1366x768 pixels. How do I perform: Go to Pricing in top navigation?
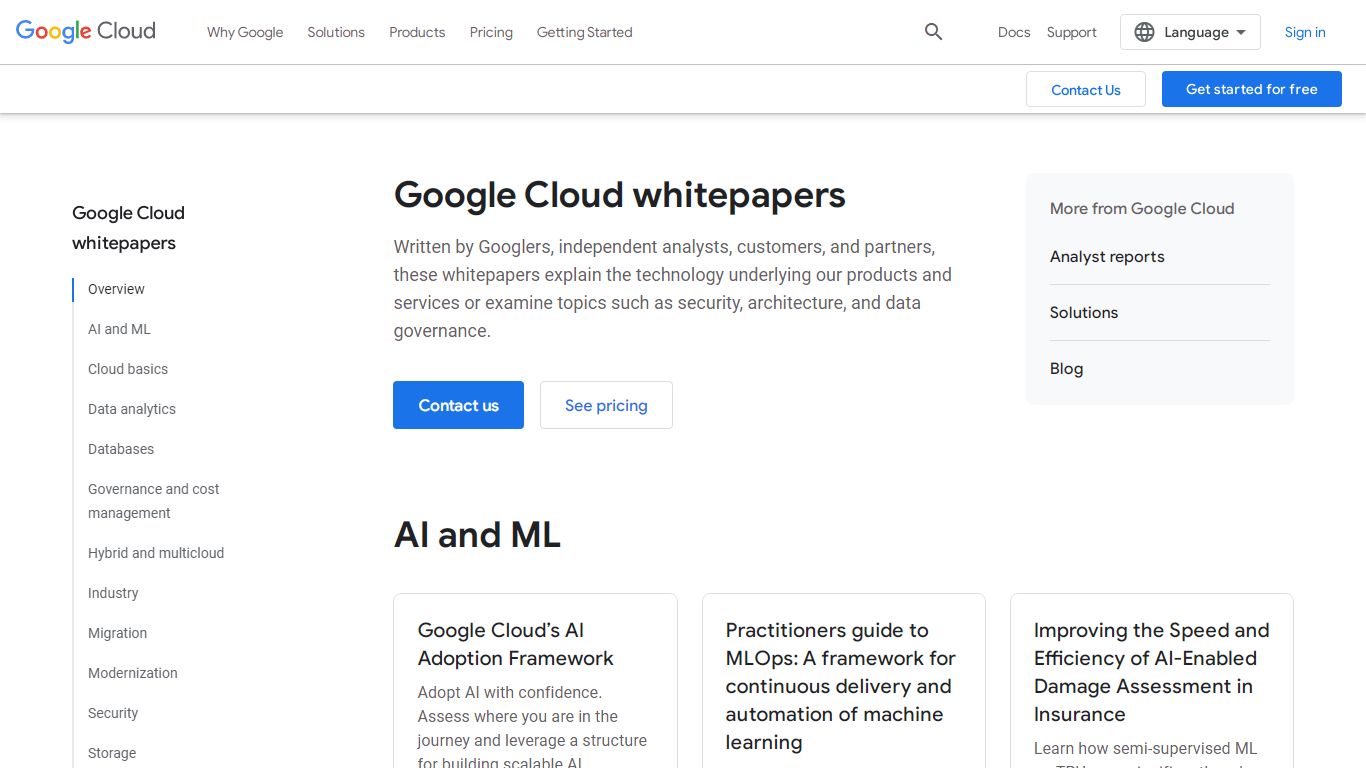491,32
